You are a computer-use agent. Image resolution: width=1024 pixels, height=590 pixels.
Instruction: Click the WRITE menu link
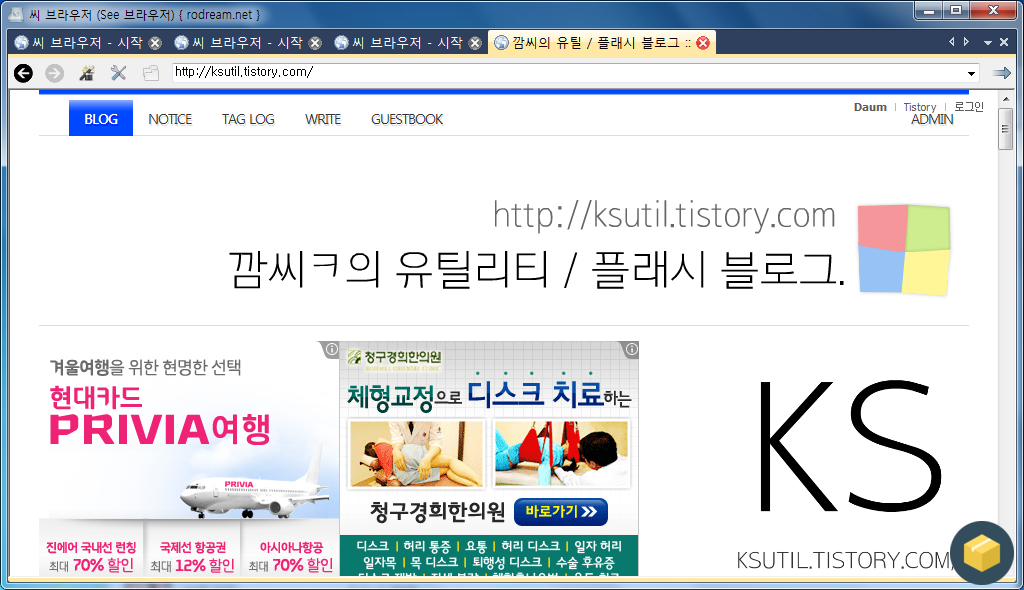click(x=323, y=120)
